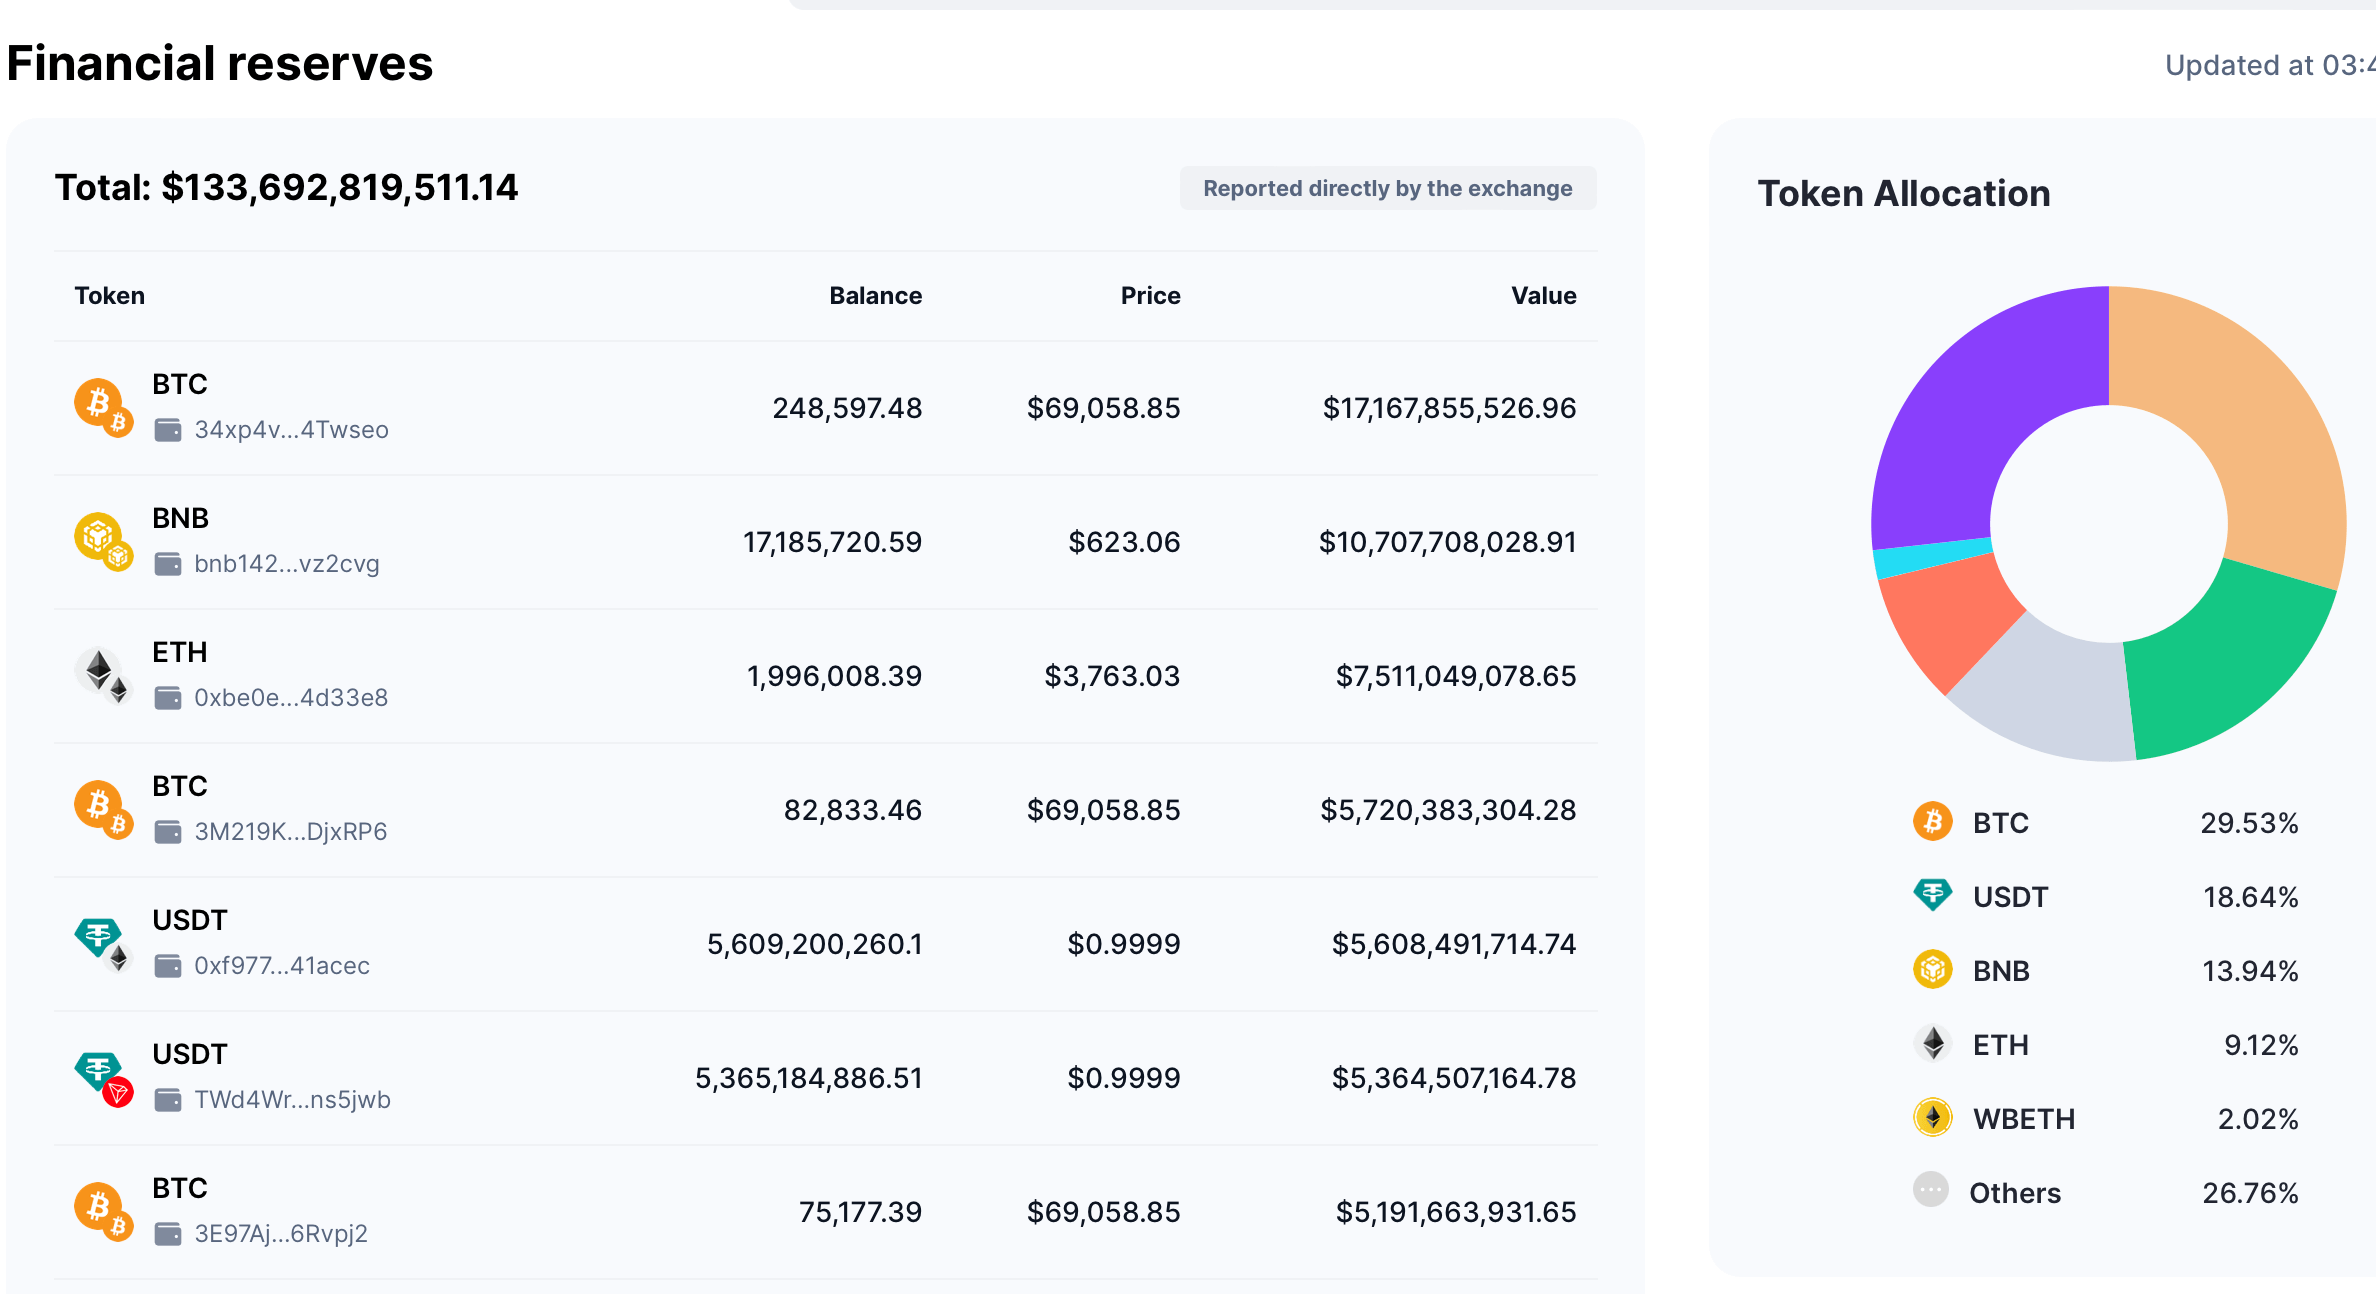Image resolution: width=2376 pixels, height=1294 pixels.
Task: Click the BTC icon in 34xp4v...4Twseo row
Action: [103, 407]
